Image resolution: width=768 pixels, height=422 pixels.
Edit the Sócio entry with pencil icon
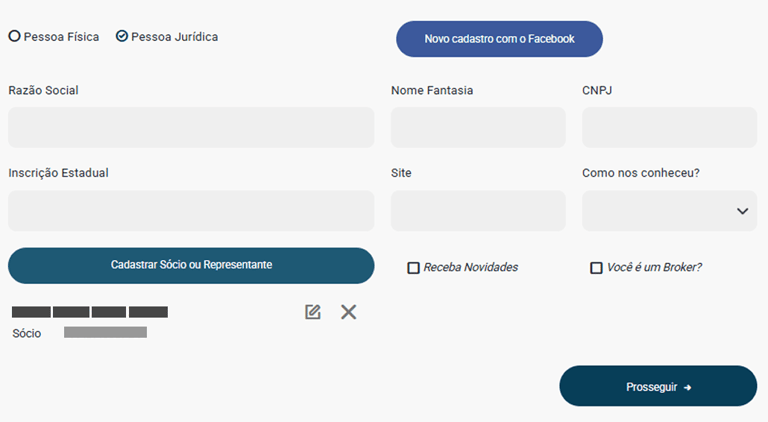pos(312,312)
